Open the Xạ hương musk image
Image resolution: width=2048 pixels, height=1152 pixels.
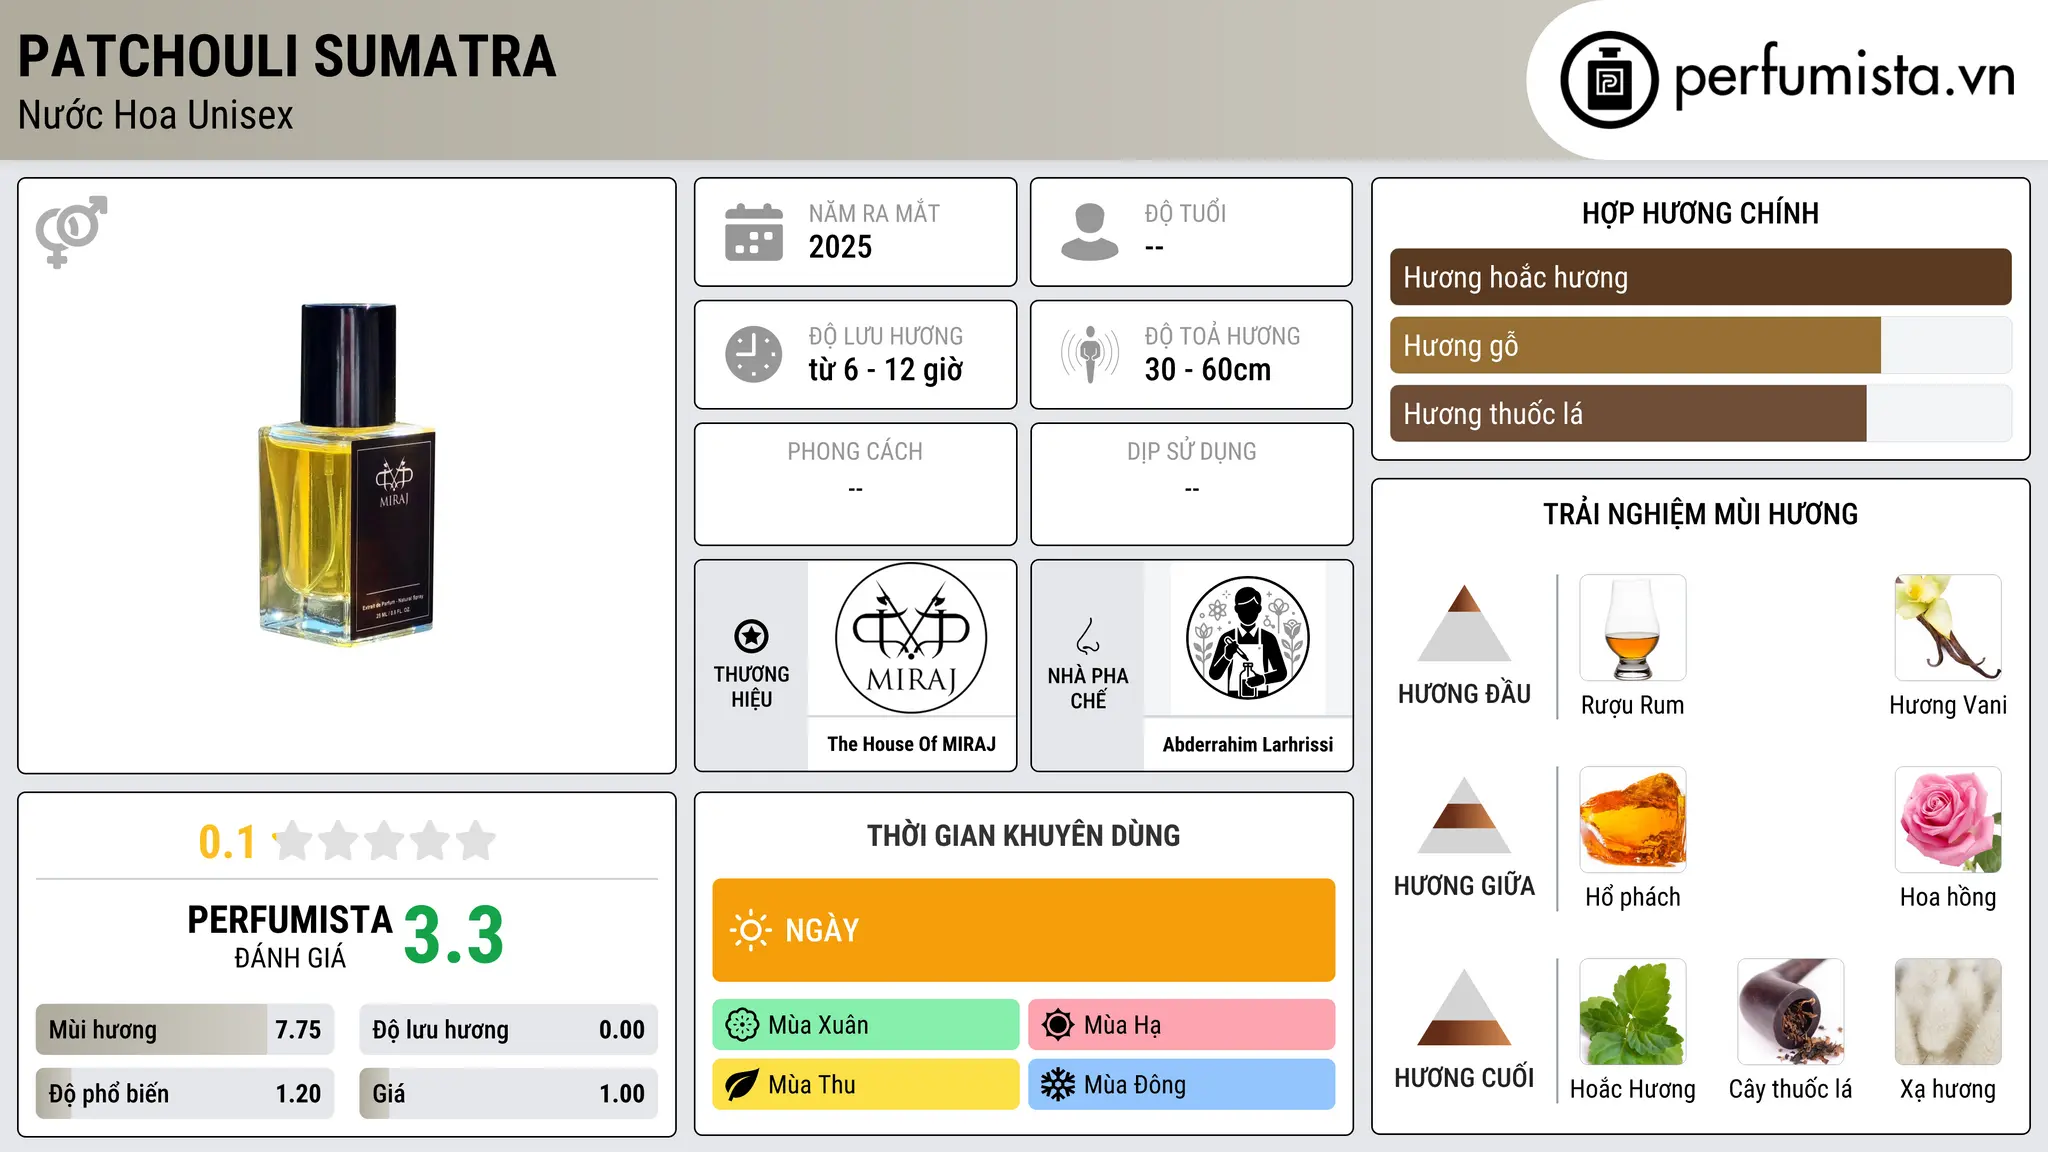tap(1948, 1012)
